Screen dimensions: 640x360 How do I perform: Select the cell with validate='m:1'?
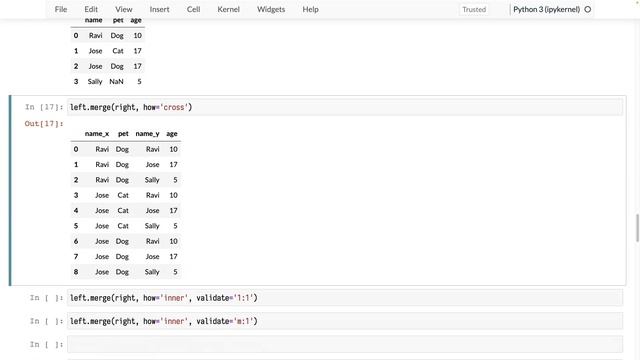coord(345,321)
